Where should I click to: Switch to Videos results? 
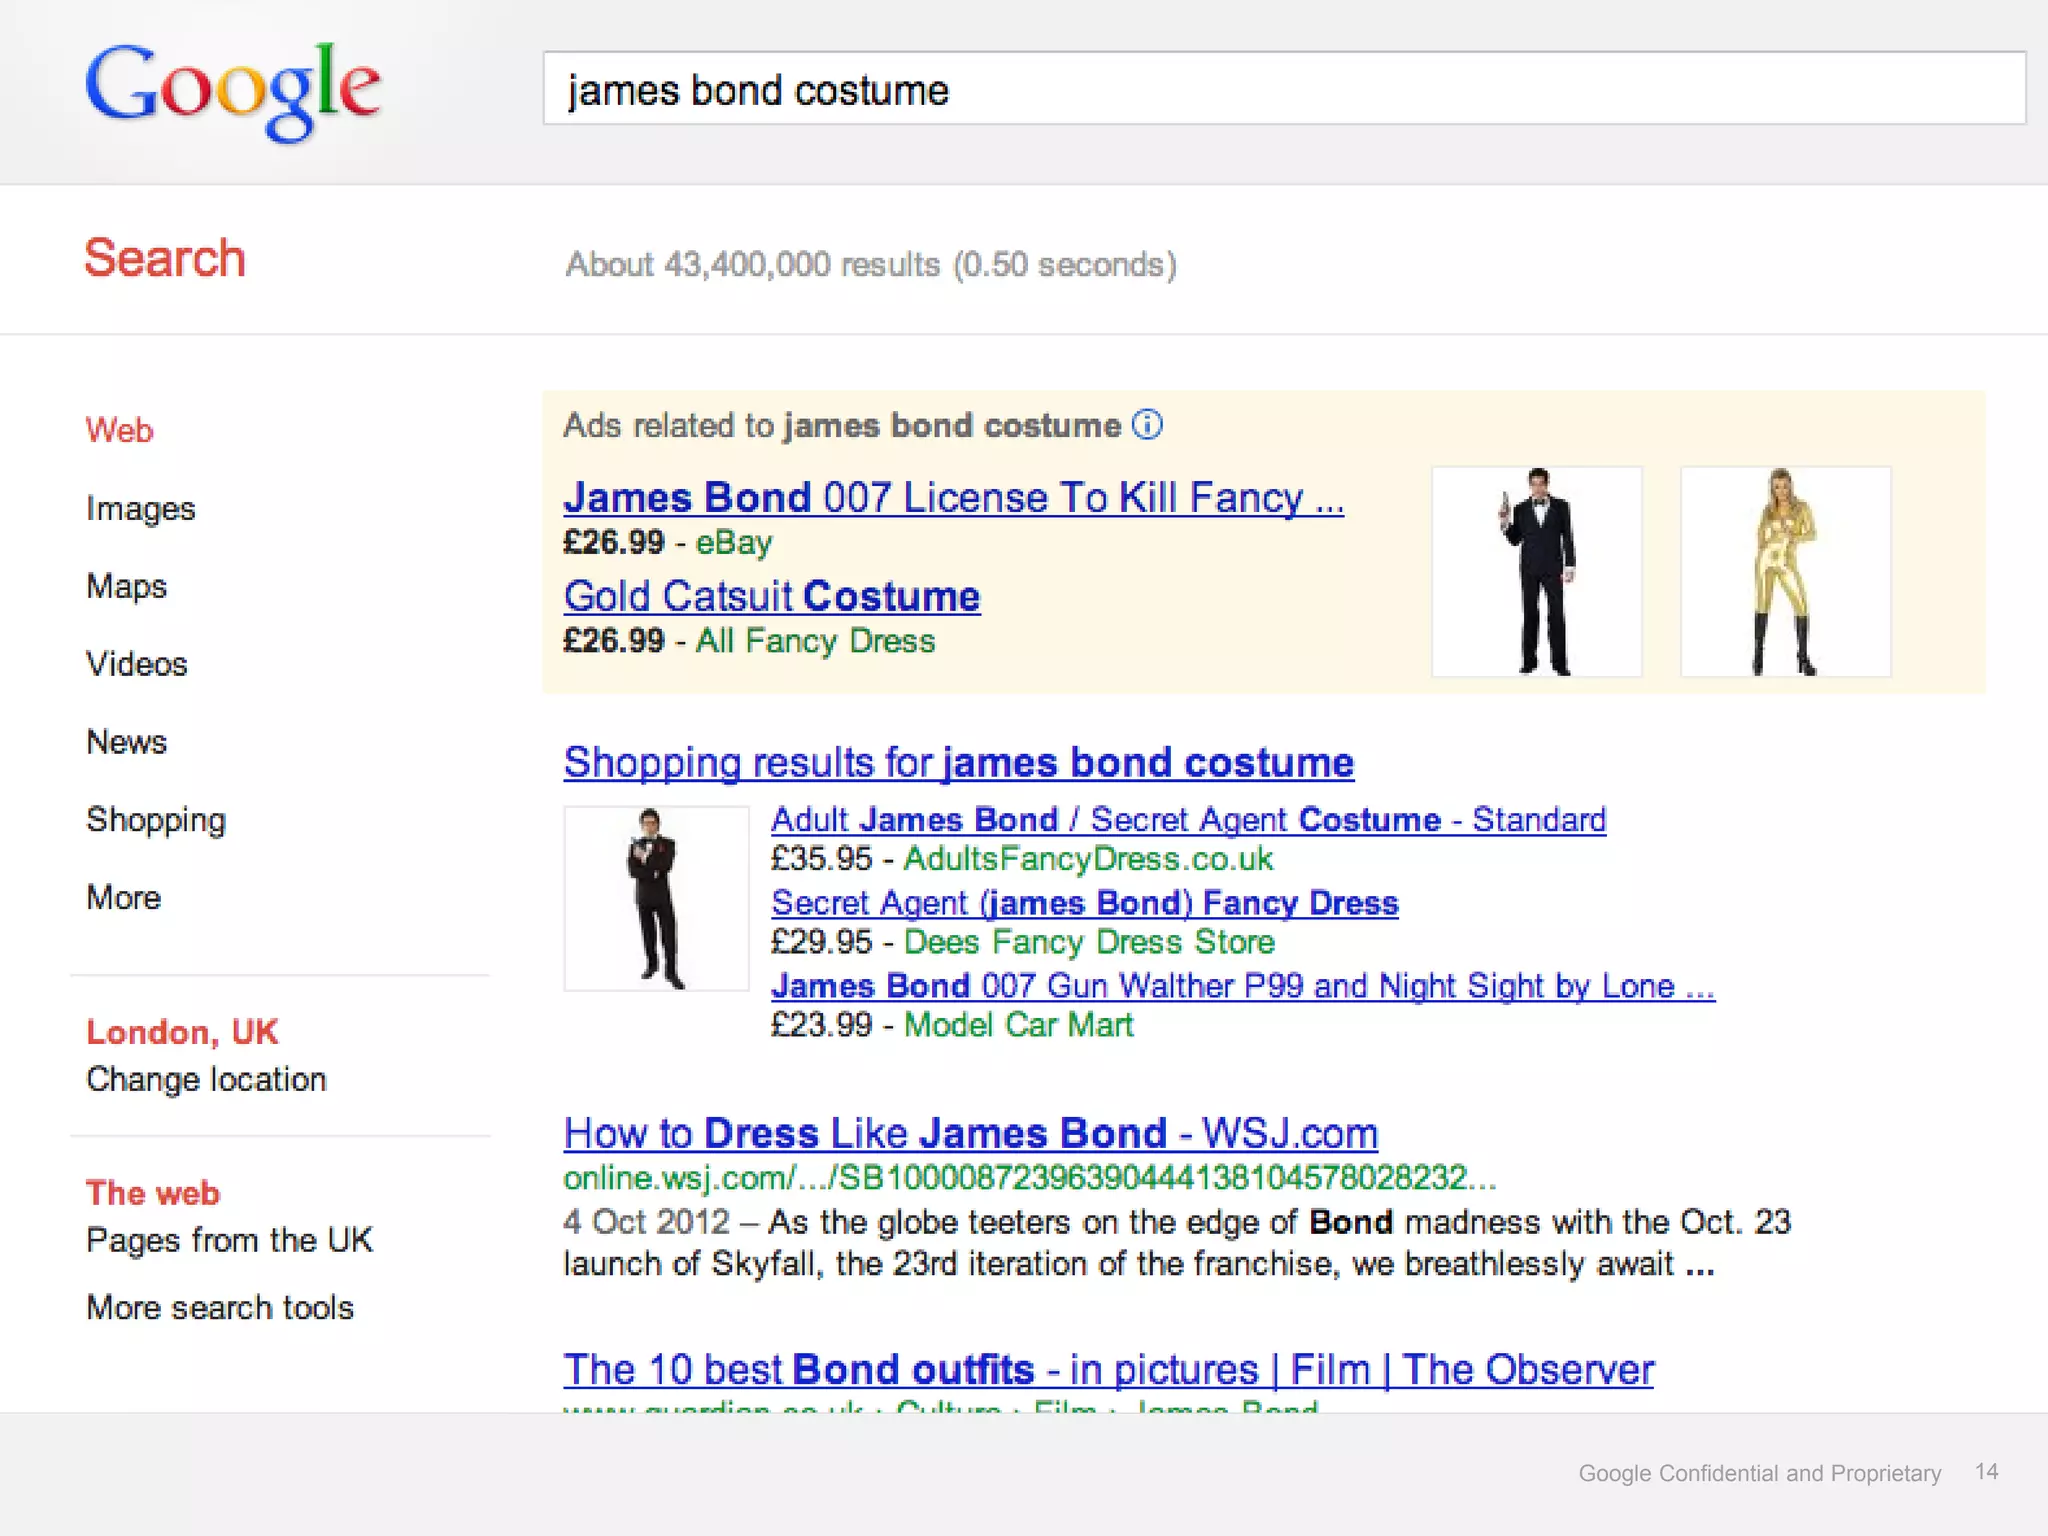pos(137,664)
